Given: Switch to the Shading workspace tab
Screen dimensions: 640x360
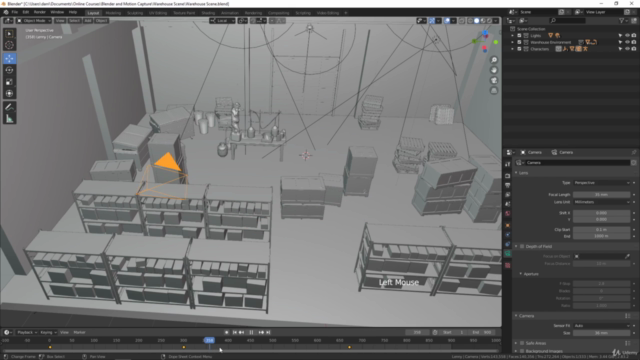Looking at the screenshot, I should (x=208, y=13).
